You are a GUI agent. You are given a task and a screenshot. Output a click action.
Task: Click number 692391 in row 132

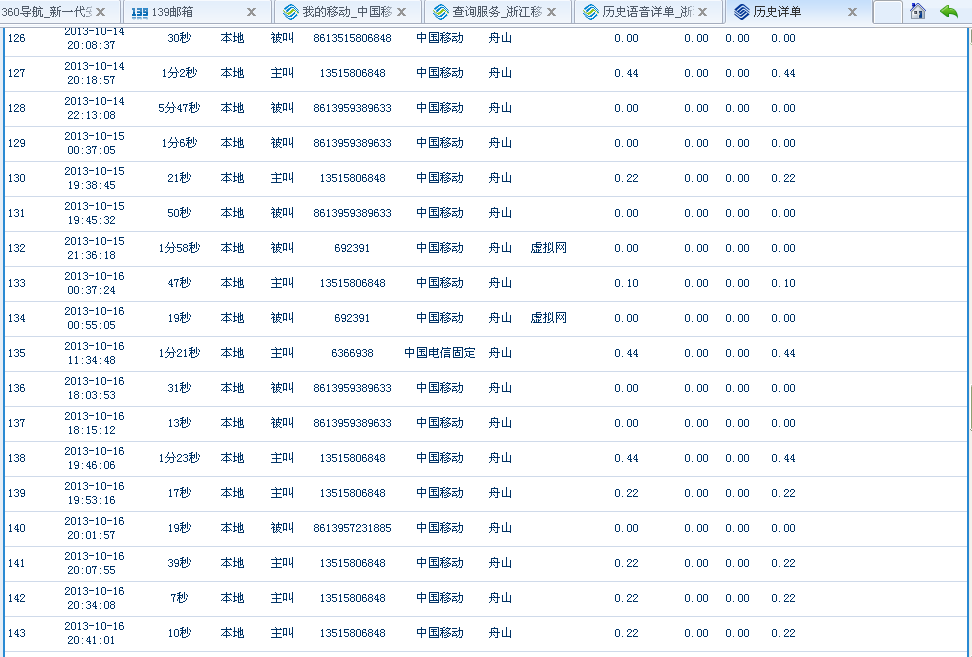[x=352, y=248]
